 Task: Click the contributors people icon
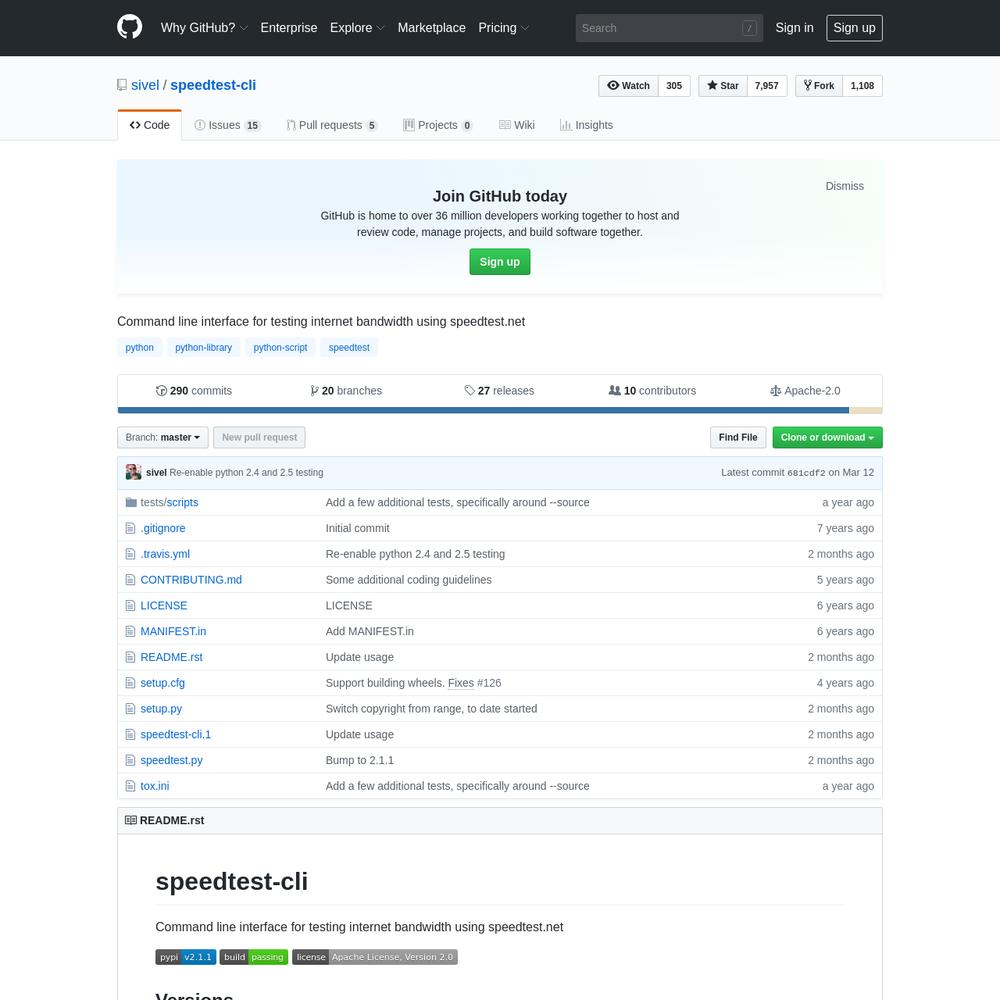click(x=615, y=390)
